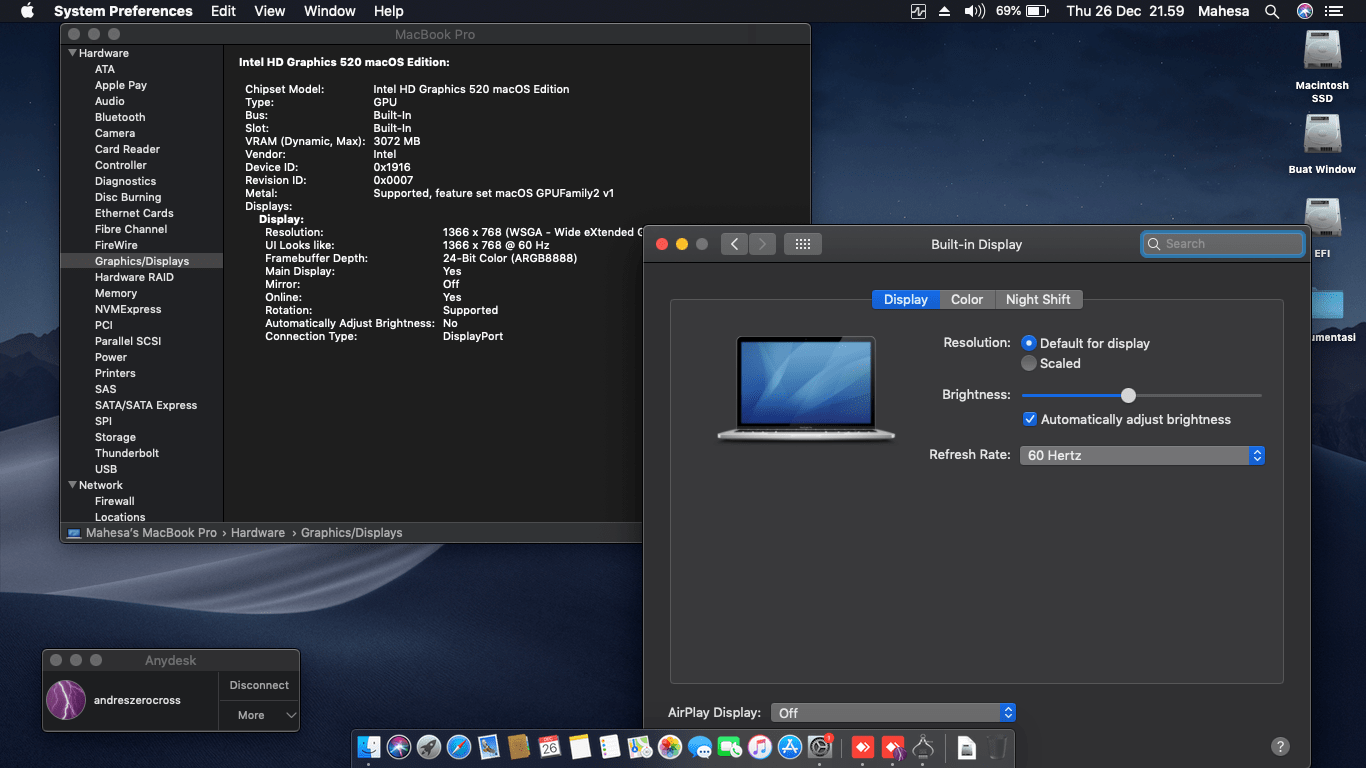Open the More dropdown in Anydesk
Viewport: 1366px width, 768px height.
coord(259,715)
